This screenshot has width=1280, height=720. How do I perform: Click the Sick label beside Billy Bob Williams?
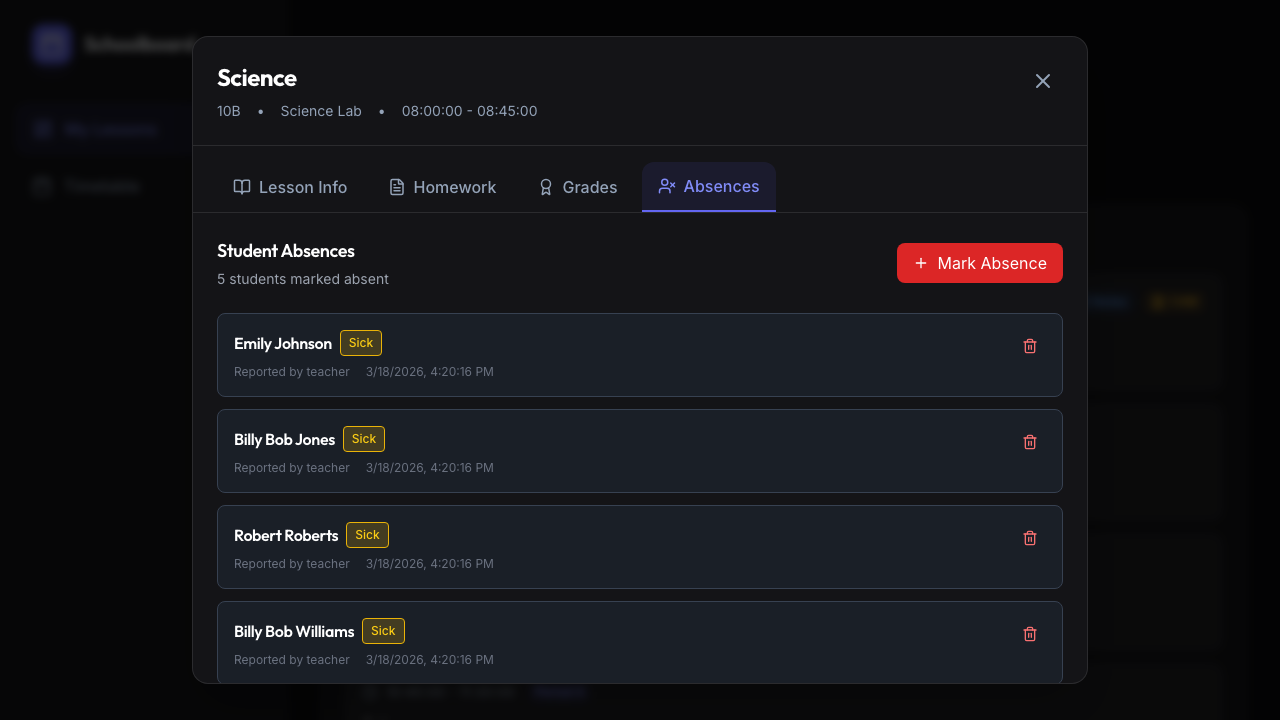(383, 631)
